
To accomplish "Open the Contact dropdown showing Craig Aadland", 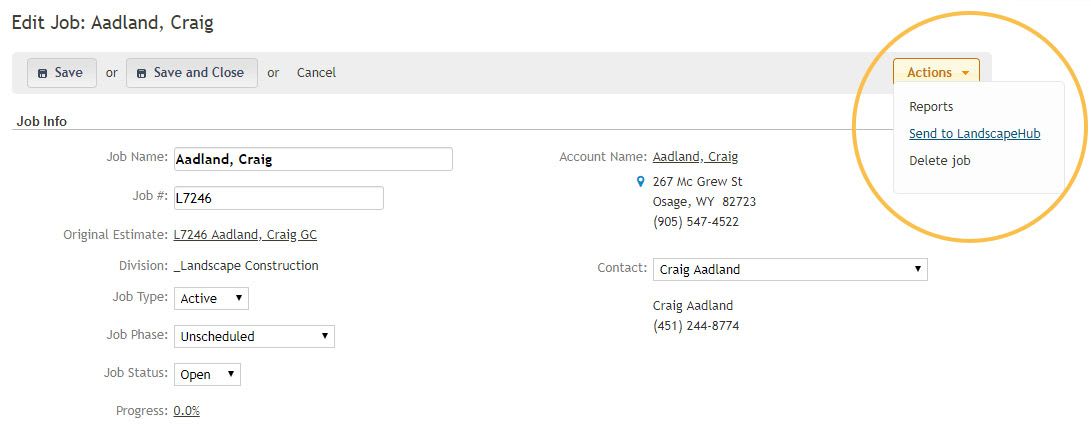I will (790, 269).
